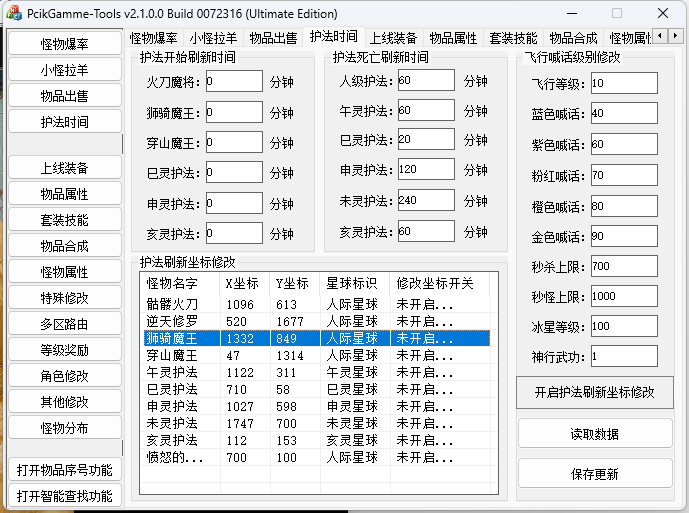Click the 蓝色喊话 input field
Viewport: 689px width, 513px height.
[x=624, y=113]
